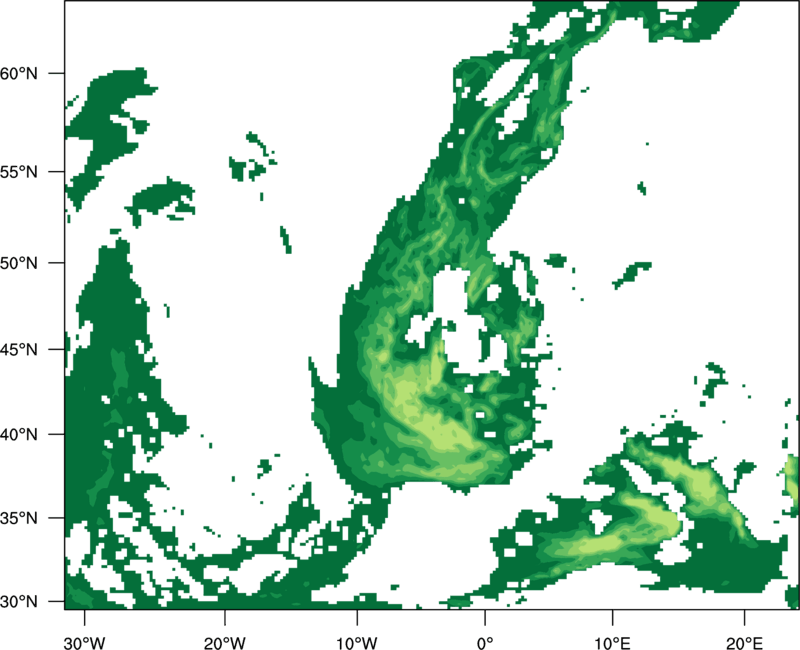The image size is (800, 650).
Task: Click the 50°N latitude label
Action: click(x=19, y=263)
